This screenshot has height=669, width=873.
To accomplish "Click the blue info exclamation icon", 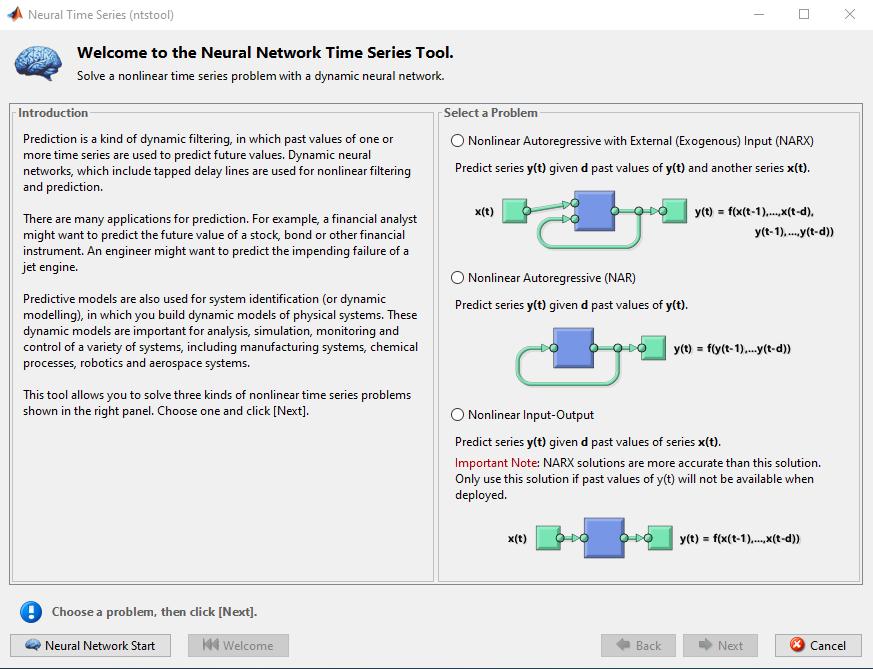I will click(31, 612).
